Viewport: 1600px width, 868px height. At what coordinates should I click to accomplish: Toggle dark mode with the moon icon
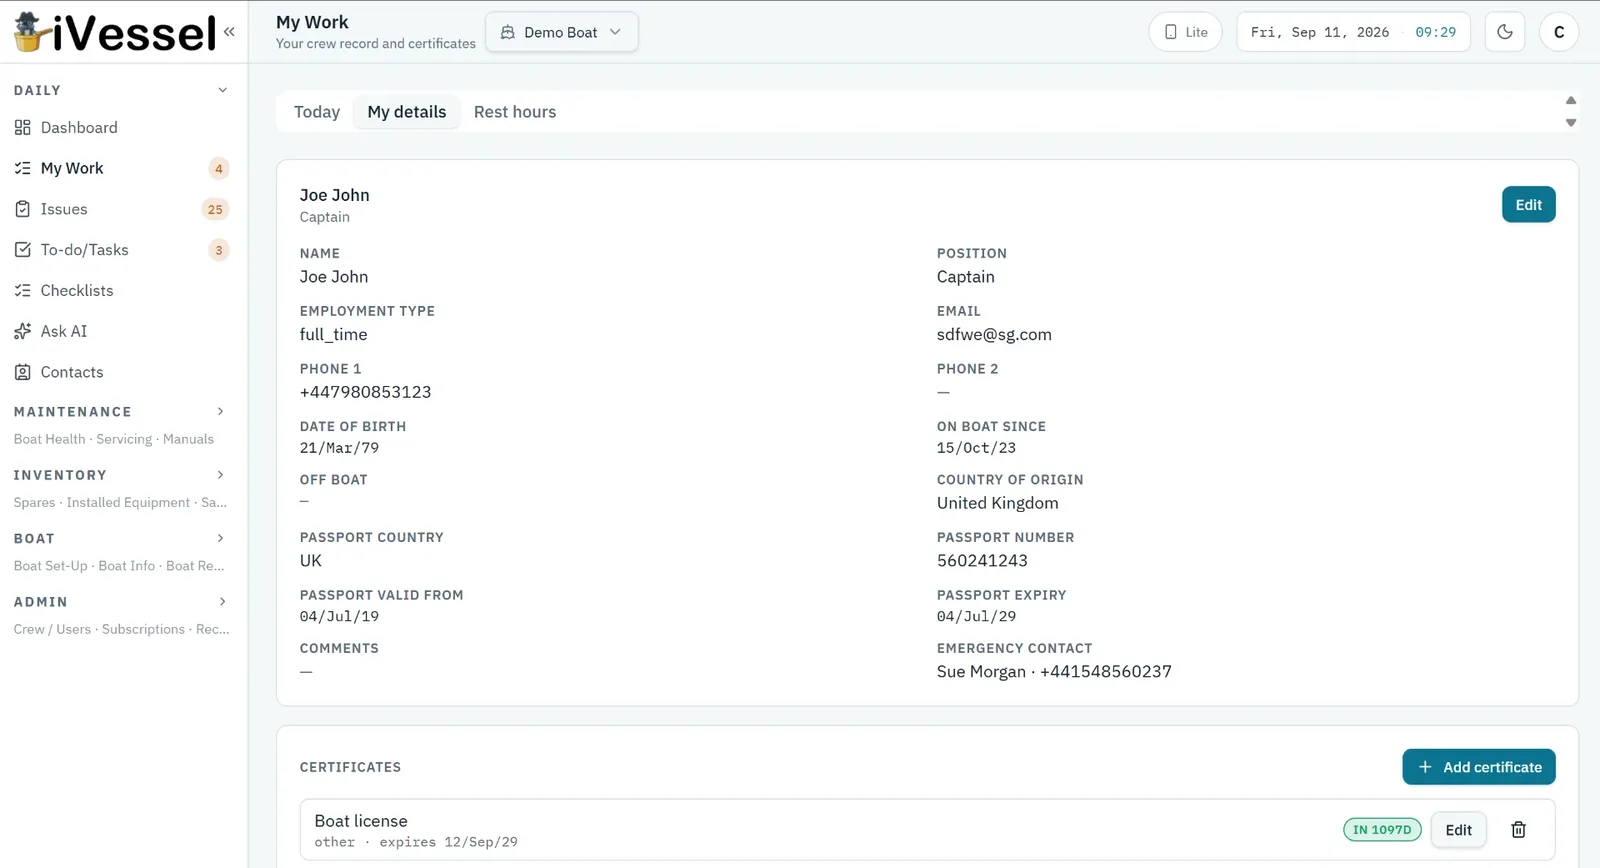[x=1505, y=32]
